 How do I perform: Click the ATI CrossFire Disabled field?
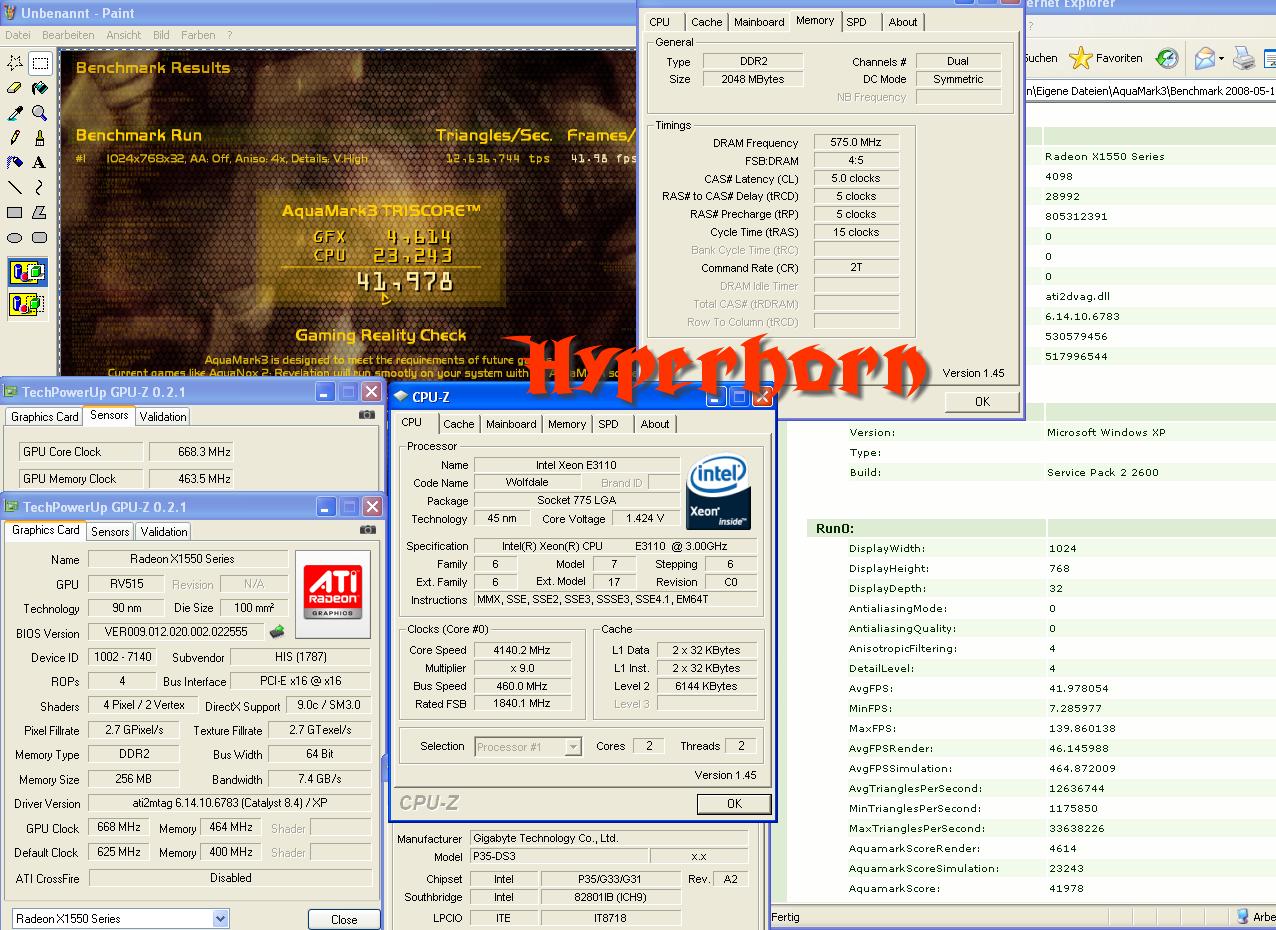(x=230, y=878)
